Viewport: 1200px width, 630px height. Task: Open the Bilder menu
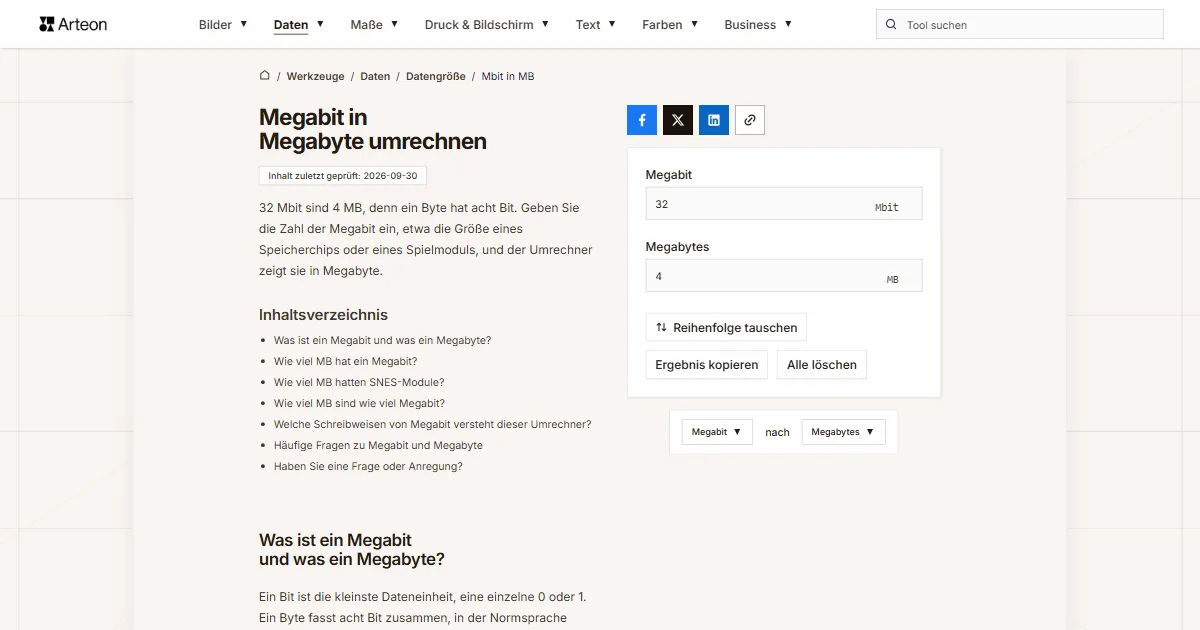pyautogui.click(x=223, y=24)
